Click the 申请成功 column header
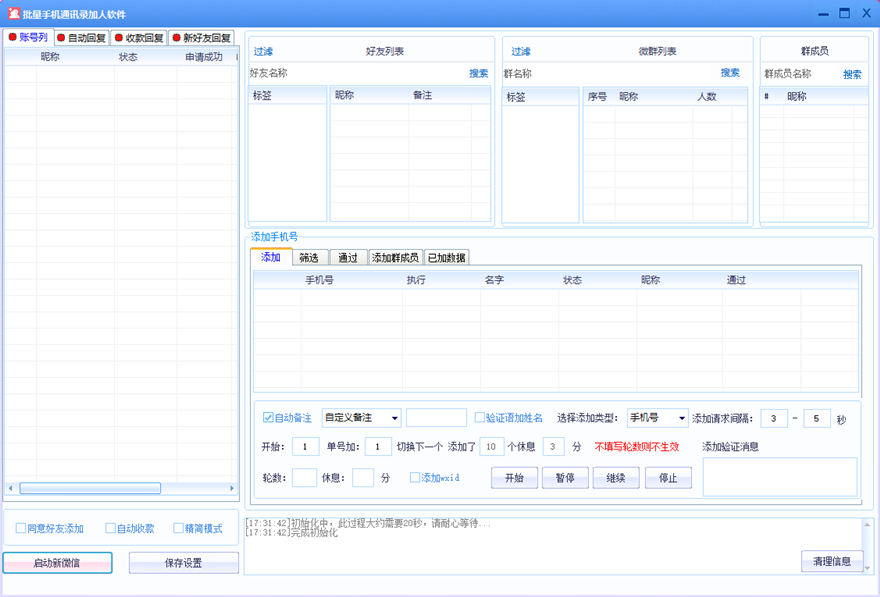The height and width of the screenshot is (597, 880). point(204,57)
